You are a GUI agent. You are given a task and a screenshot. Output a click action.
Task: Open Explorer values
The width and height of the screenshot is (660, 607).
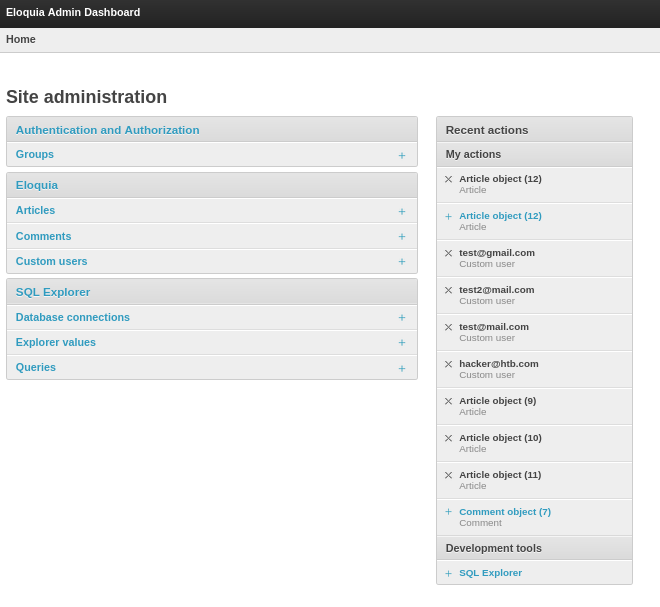tap(56, 342)
